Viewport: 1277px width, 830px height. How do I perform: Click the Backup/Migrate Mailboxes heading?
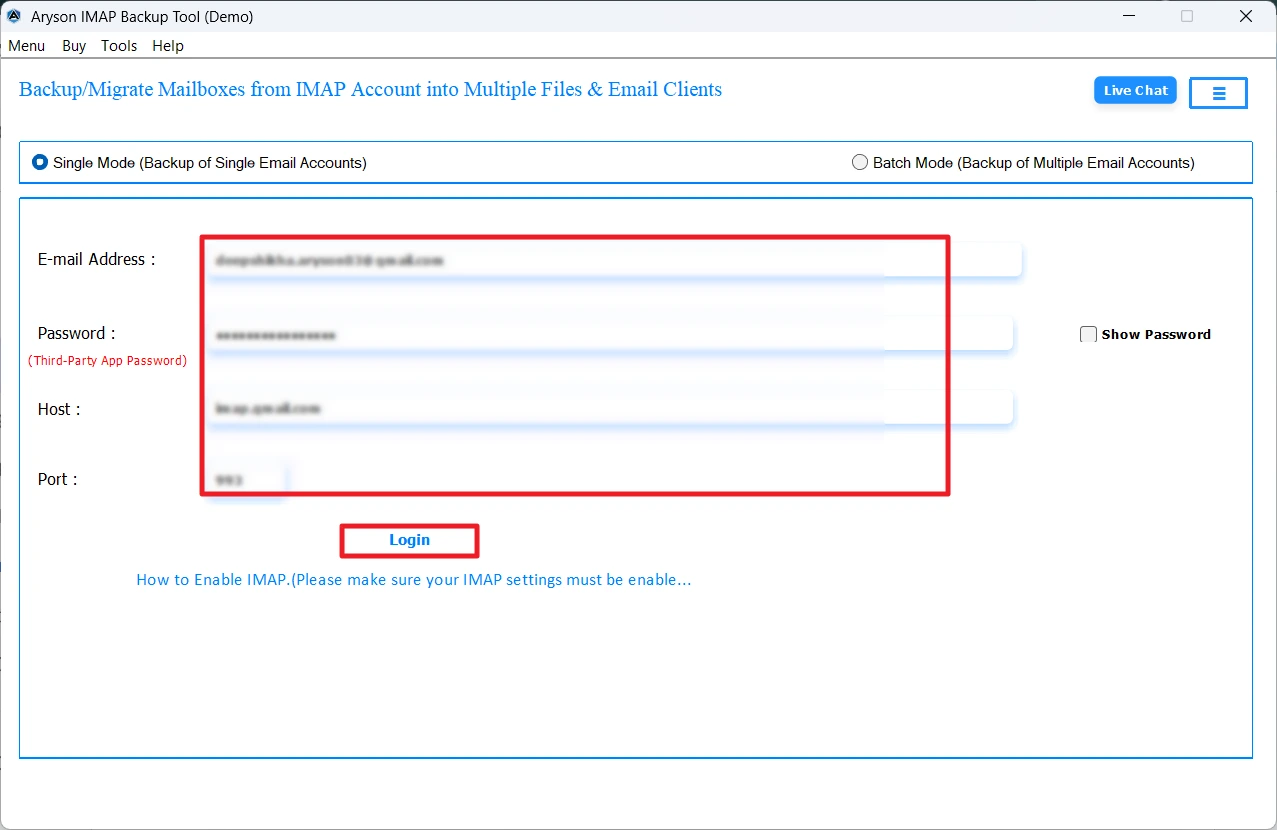(x=370, y=90)
